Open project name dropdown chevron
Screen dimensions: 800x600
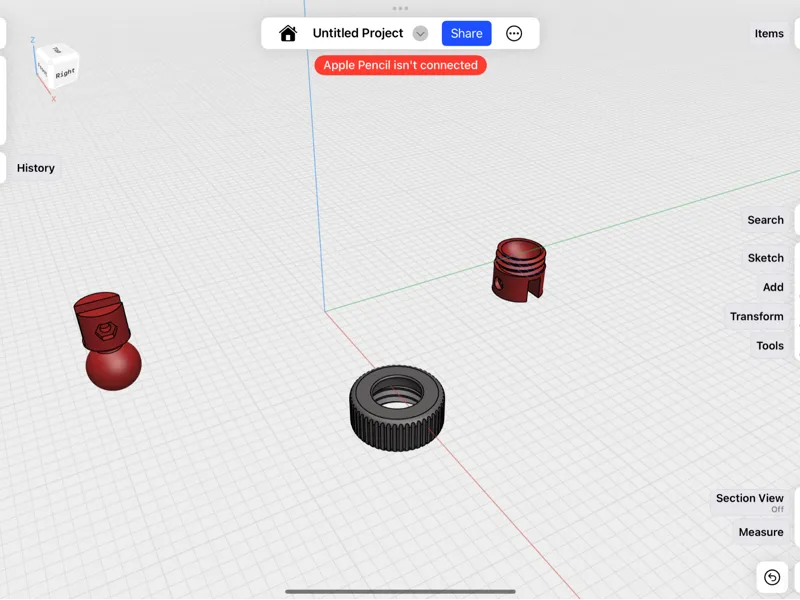click(x=420, y=34)
